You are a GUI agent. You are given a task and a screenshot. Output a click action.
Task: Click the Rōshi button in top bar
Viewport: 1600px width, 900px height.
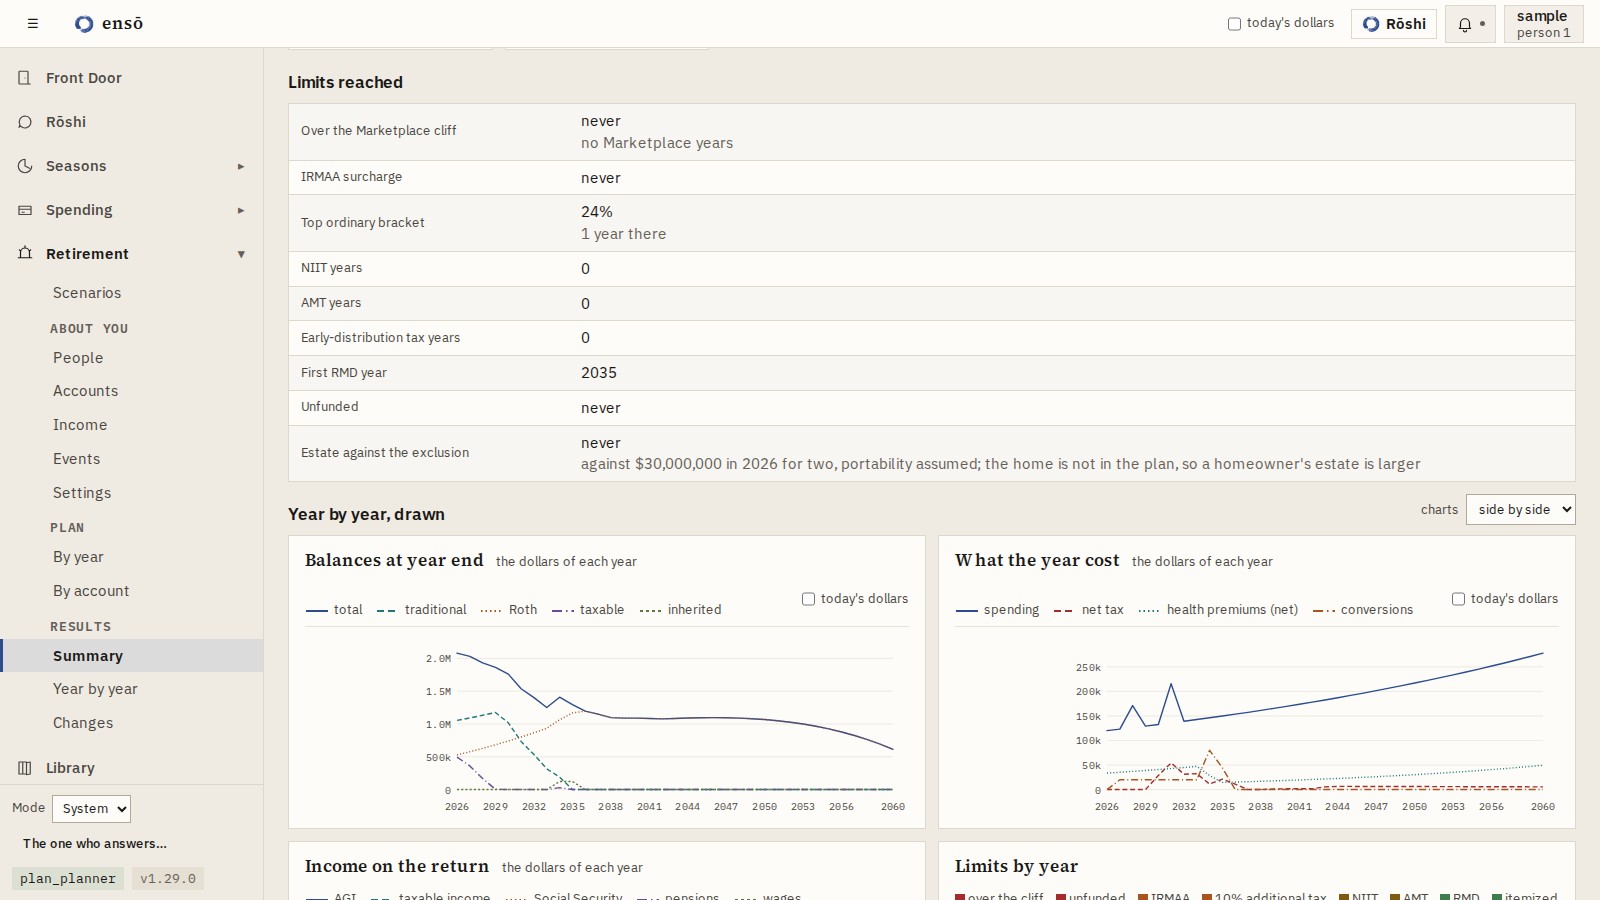coord(1394,24)
